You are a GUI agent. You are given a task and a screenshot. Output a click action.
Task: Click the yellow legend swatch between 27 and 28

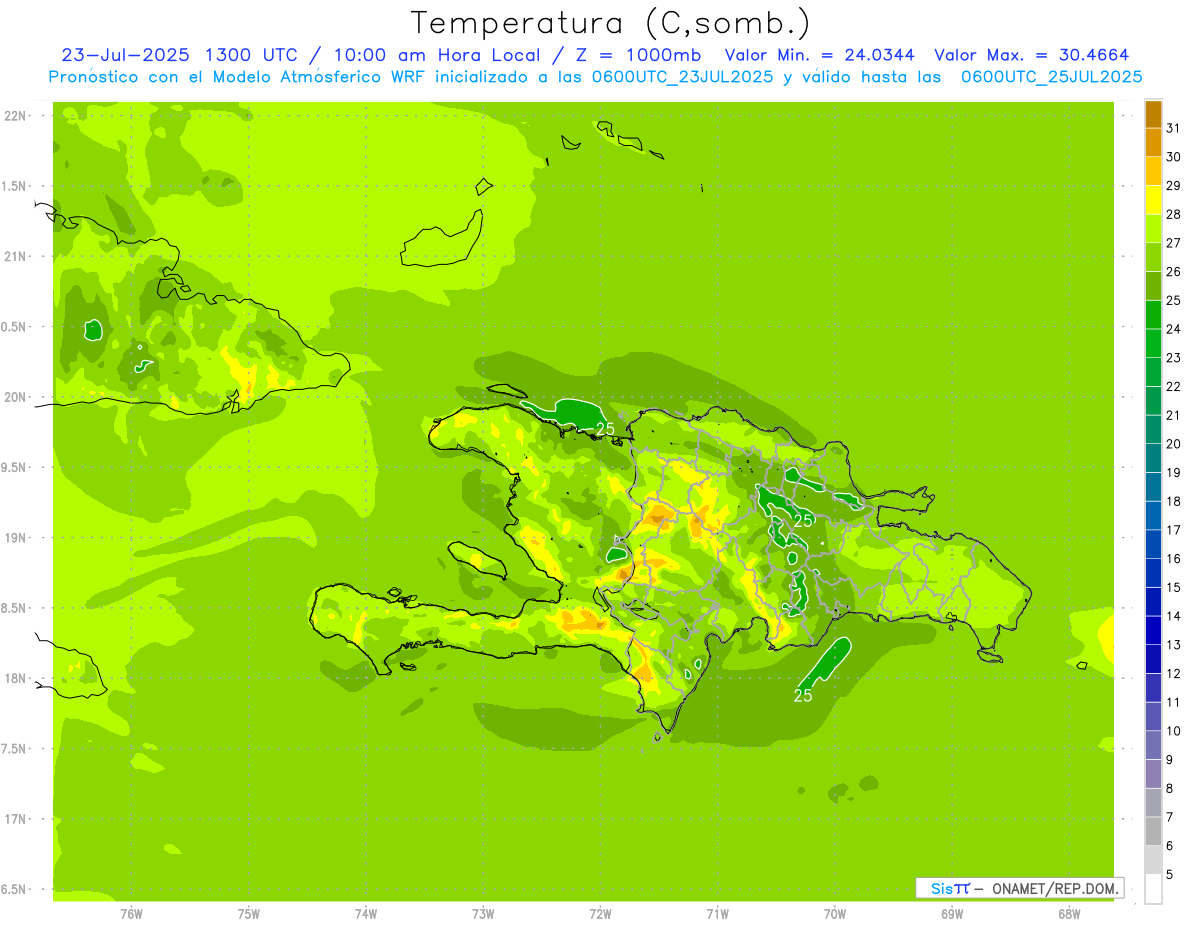pyautogui.click(x=1153, y=228)
